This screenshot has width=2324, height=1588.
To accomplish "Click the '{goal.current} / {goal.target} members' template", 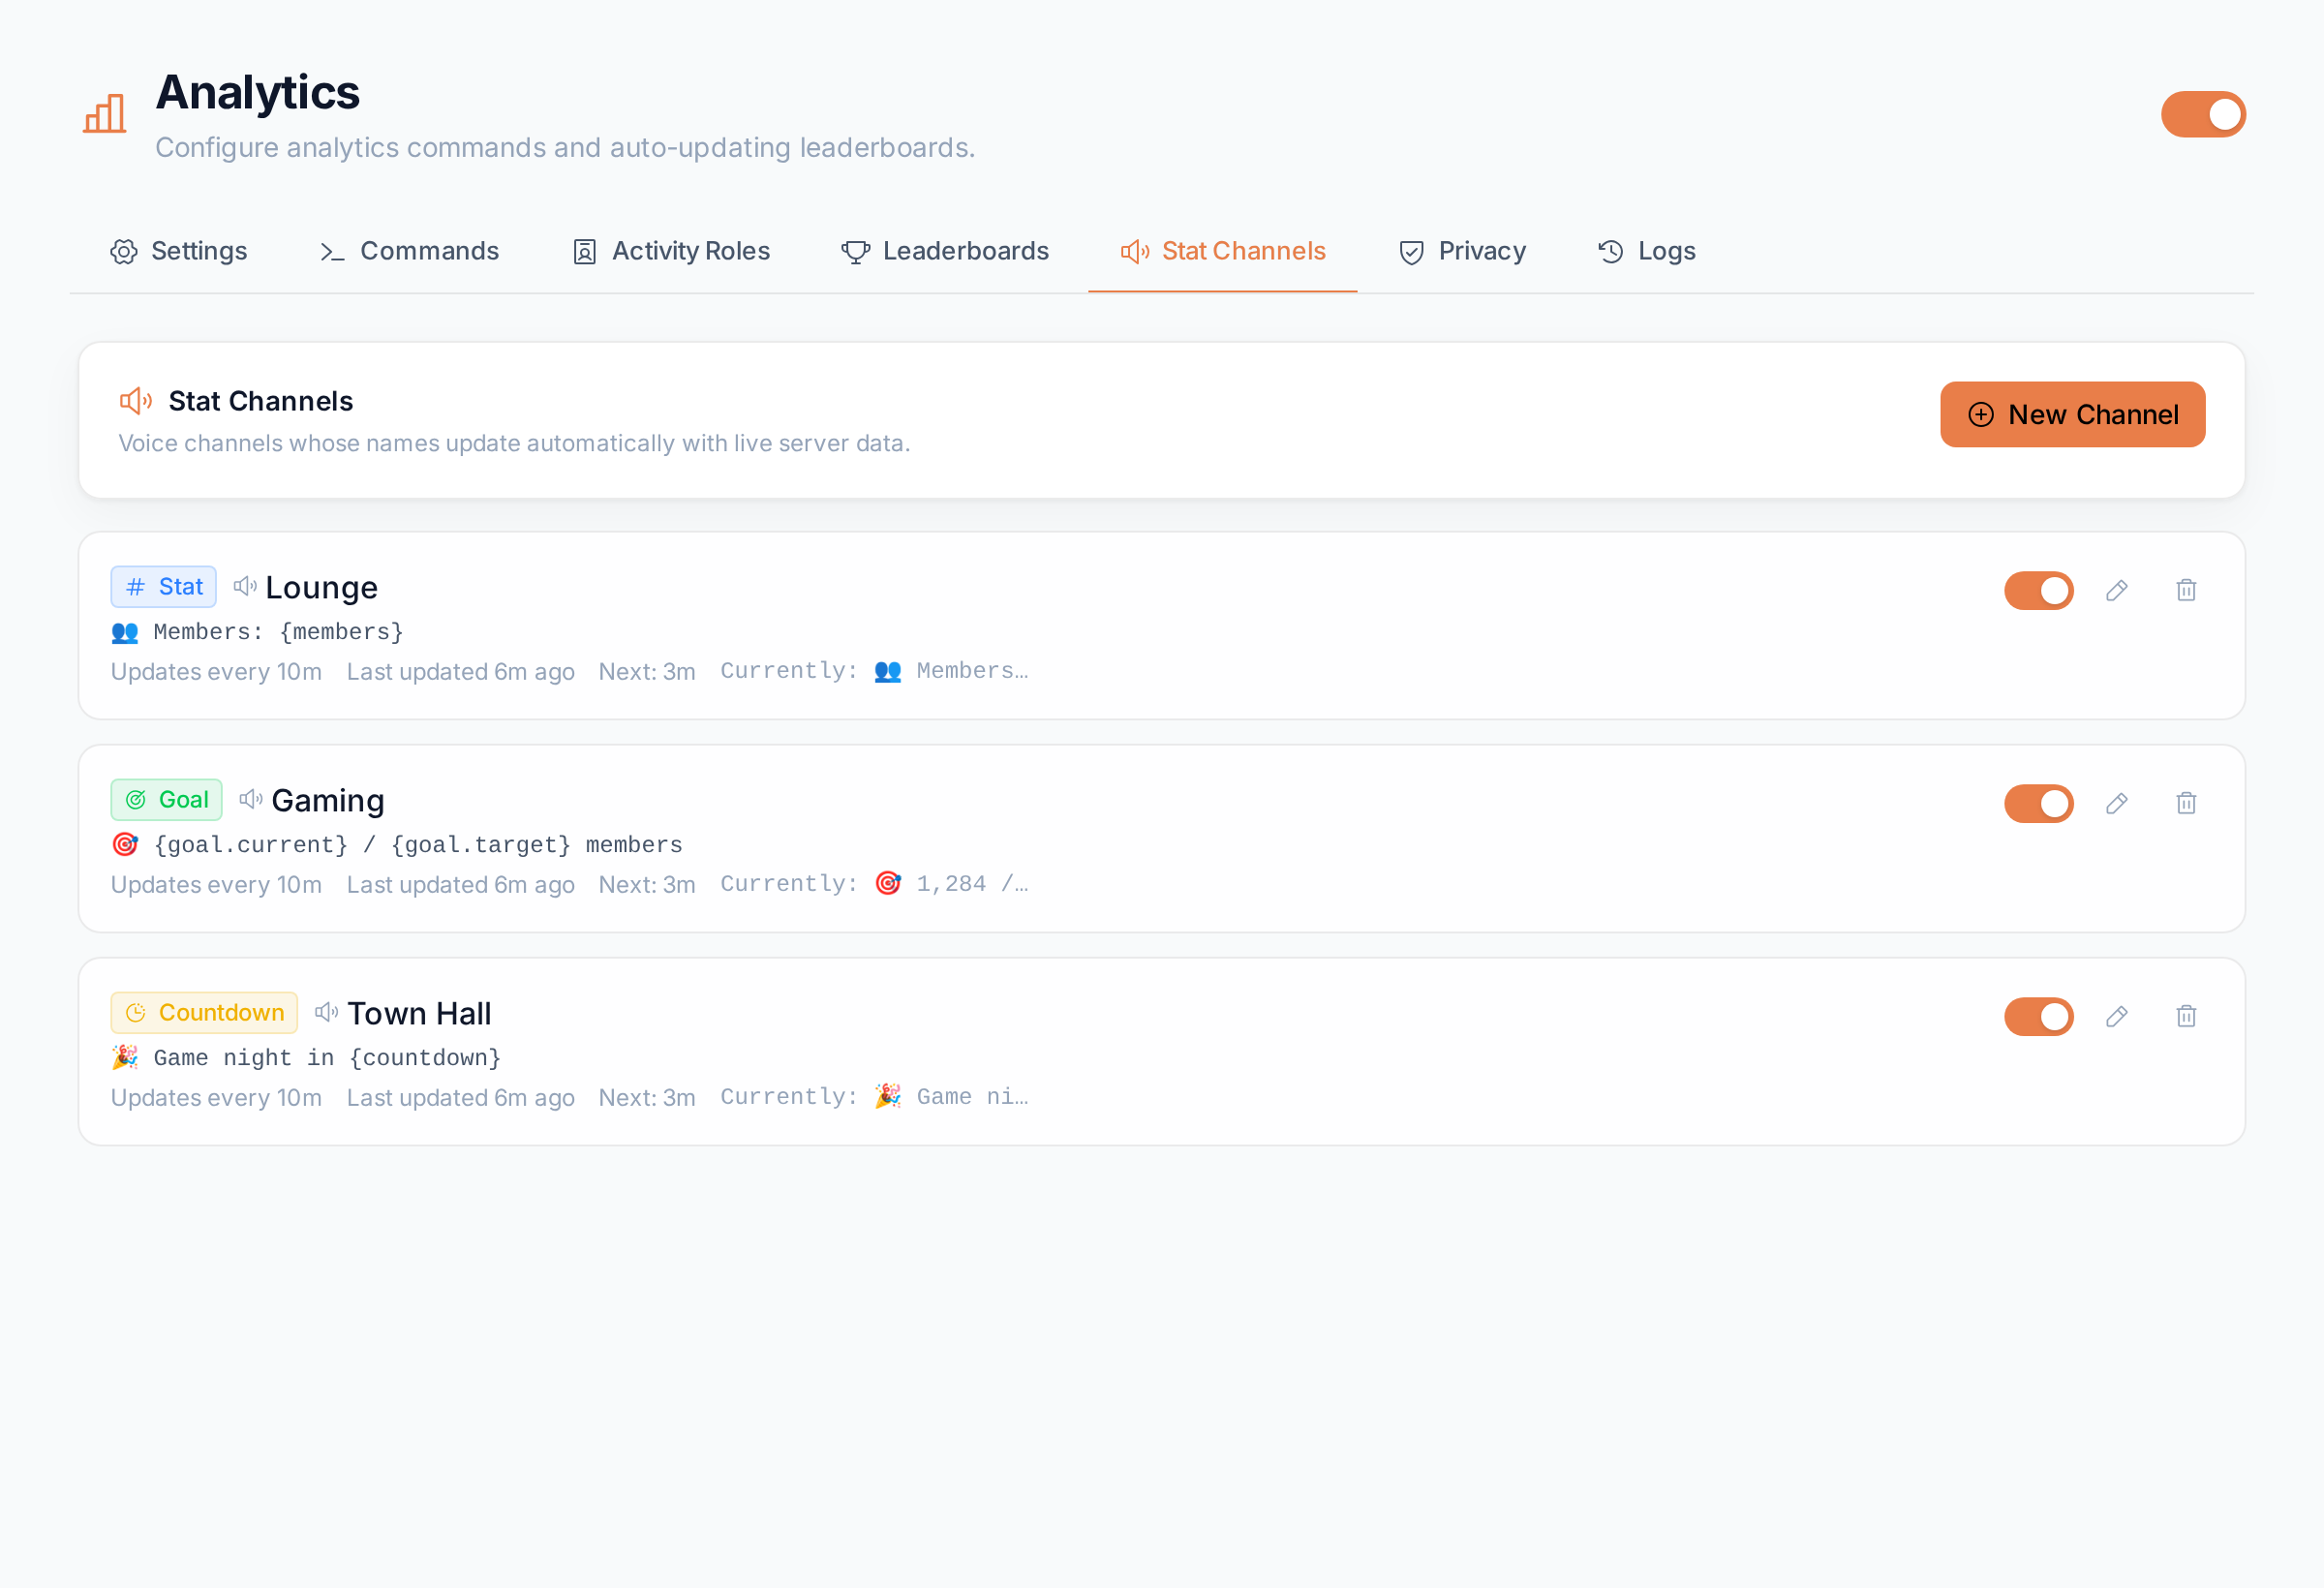I will [x=396, y=845].
